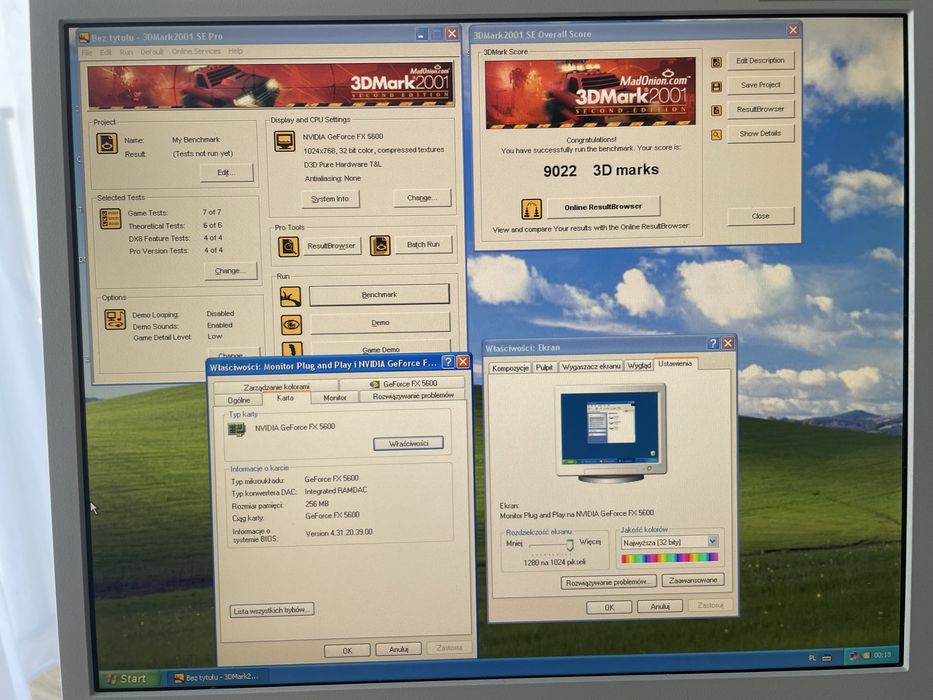Click the Demo button in Run section
This screenshot has width=933, height=700.
[380, 323]
